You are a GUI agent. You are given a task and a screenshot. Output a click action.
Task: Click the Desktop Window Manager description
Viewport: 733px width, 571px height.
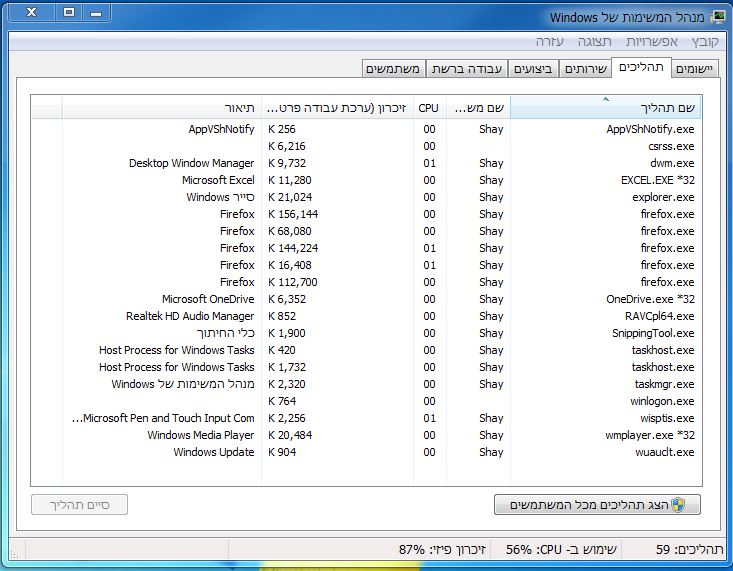click(x=192, y=163)
